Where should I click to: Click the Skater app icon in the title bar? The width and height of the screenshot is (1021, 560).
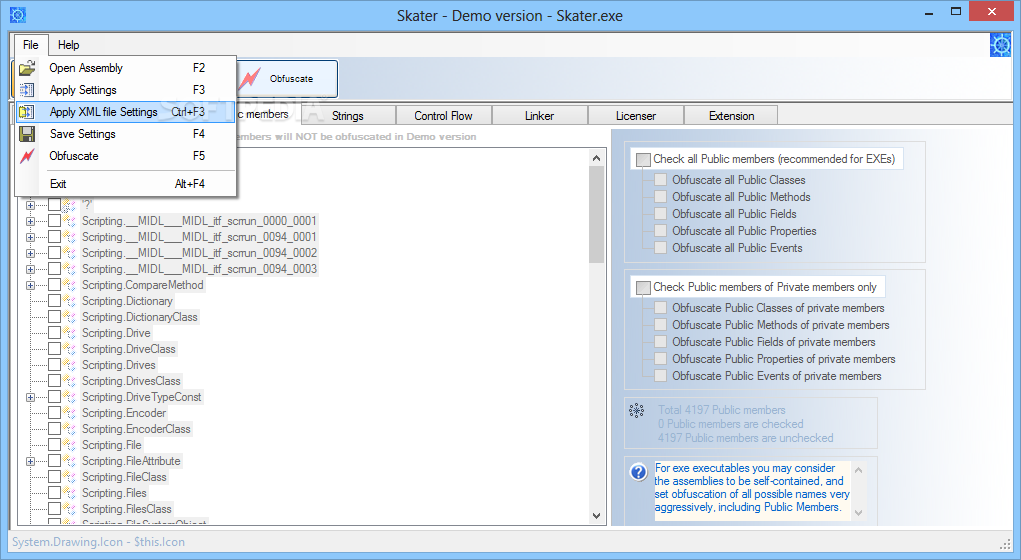coord(18,14)
